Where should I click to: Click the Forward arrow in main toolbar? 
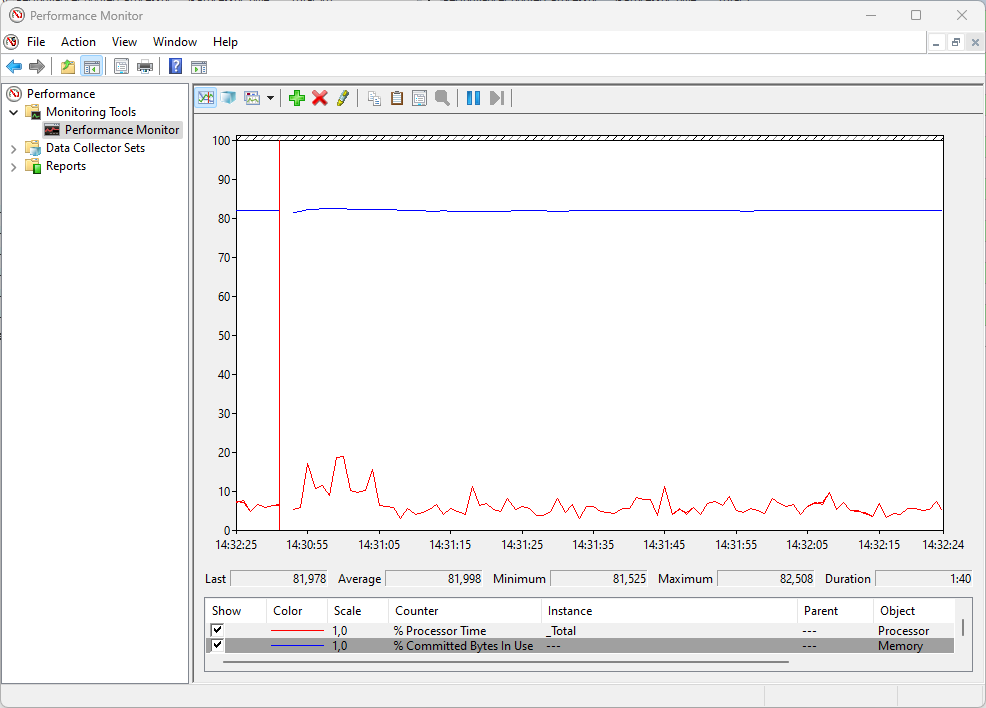tap(37, 66)
